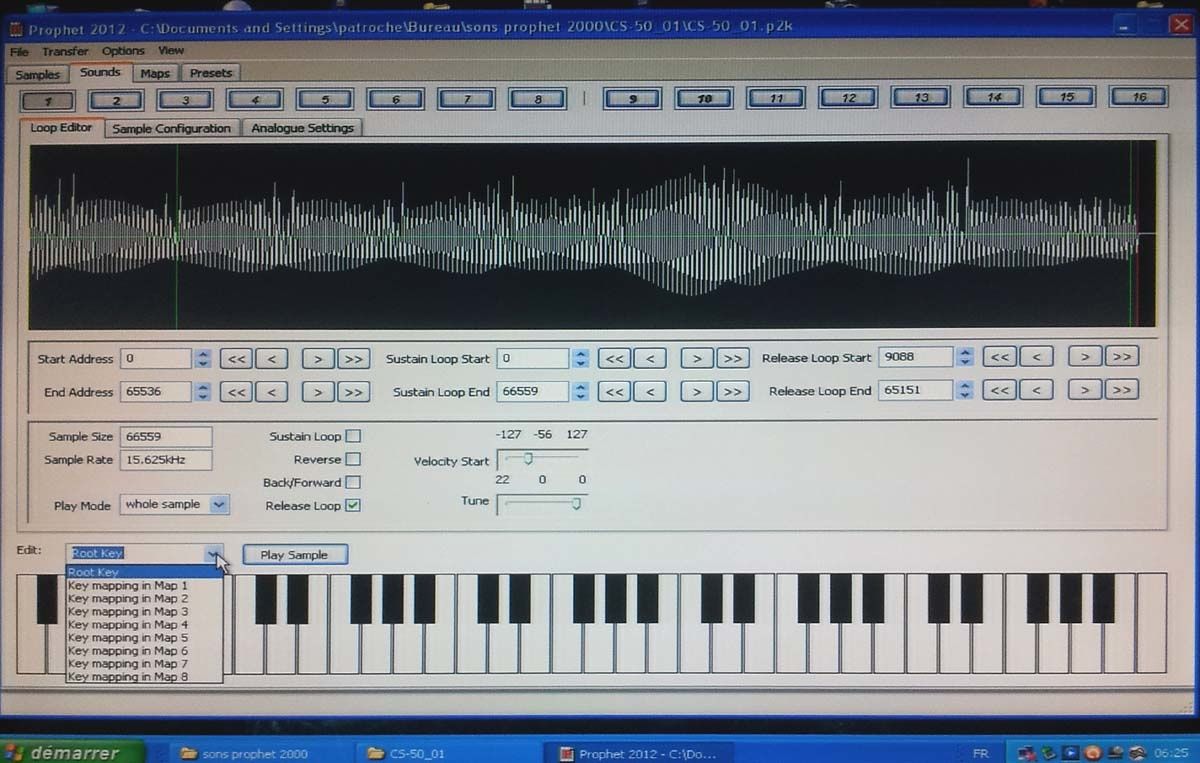Step Release Loop End back with <
Viewport: 1200px width, 763px height.
click(1036, 390)
